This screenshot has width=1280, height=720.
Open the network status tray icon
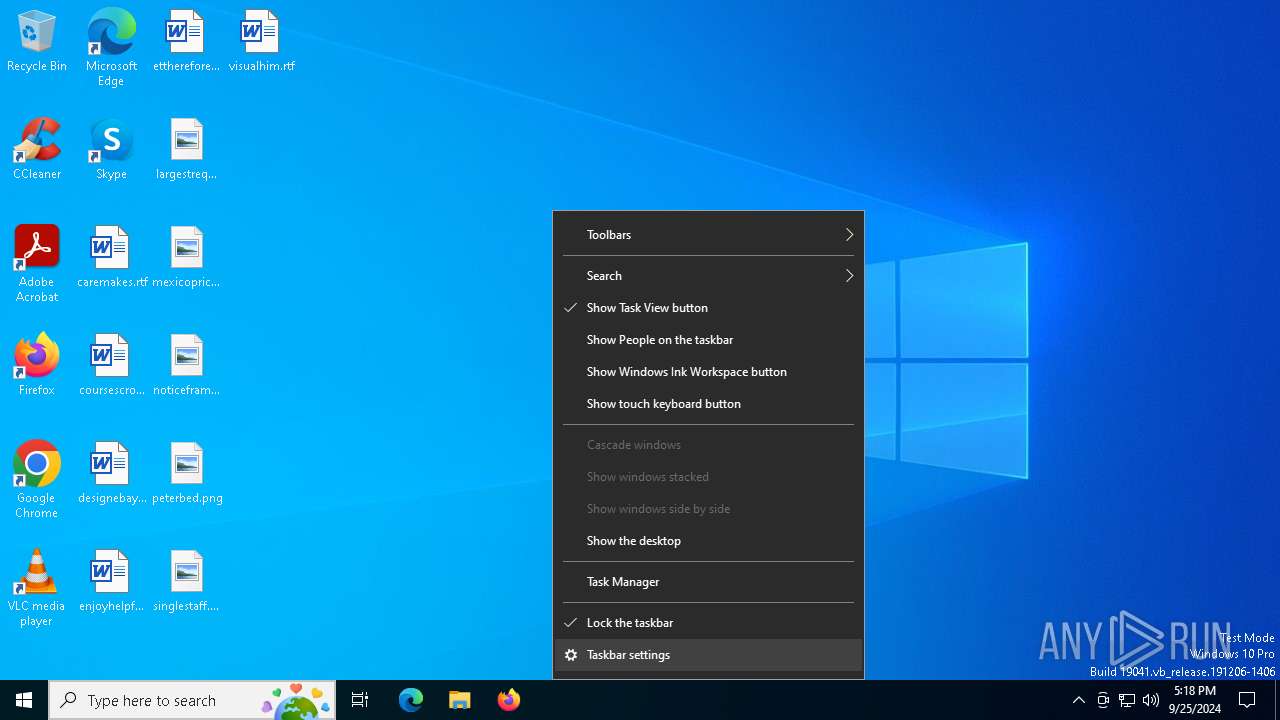click(x=1127, y=700)
